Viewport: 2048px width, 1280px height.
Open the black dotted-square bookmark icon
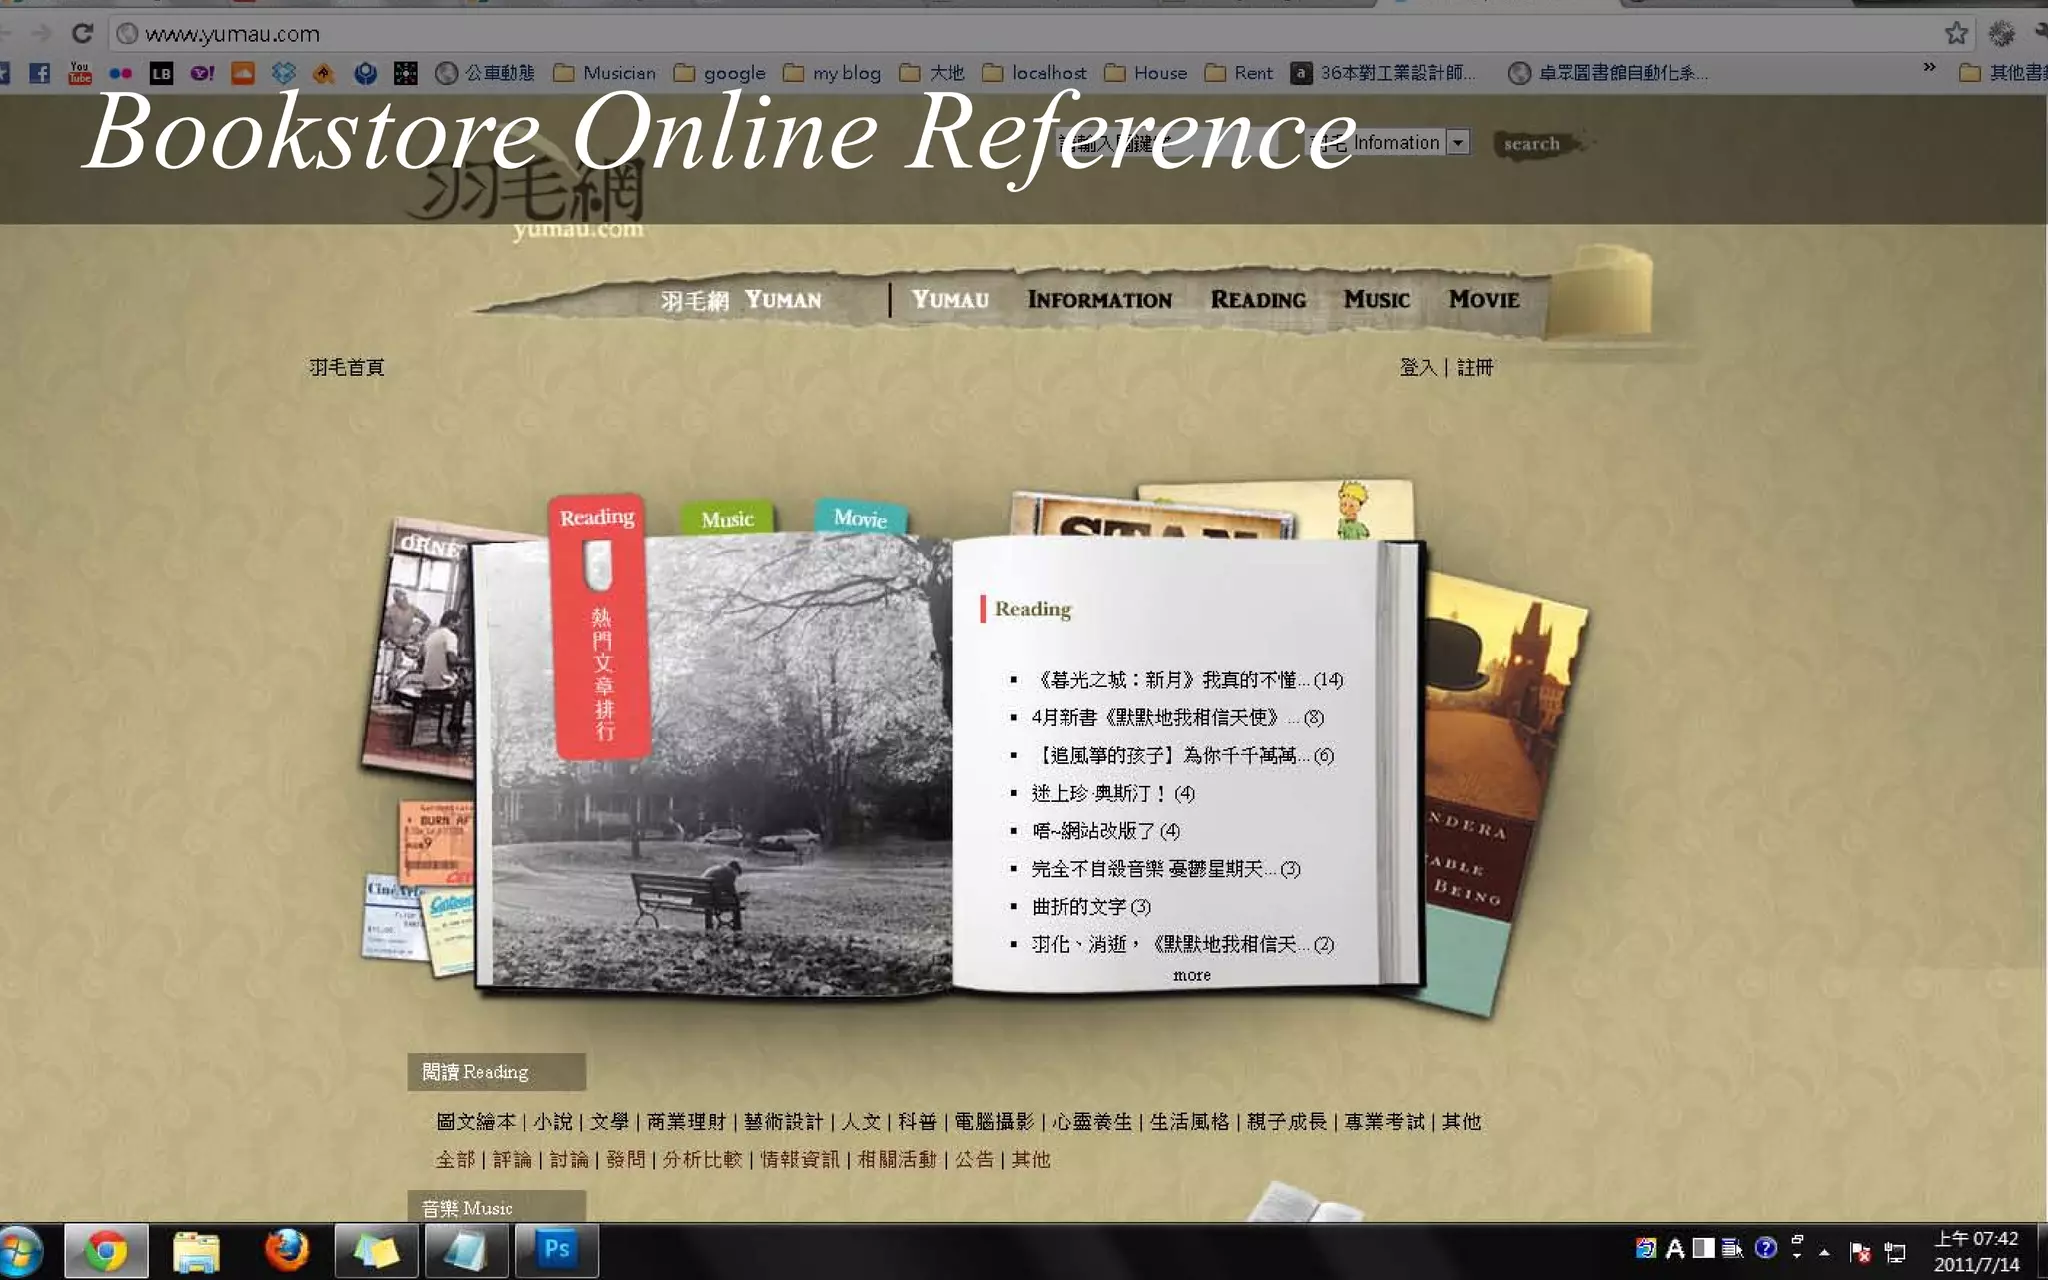[x=405, y=73]
